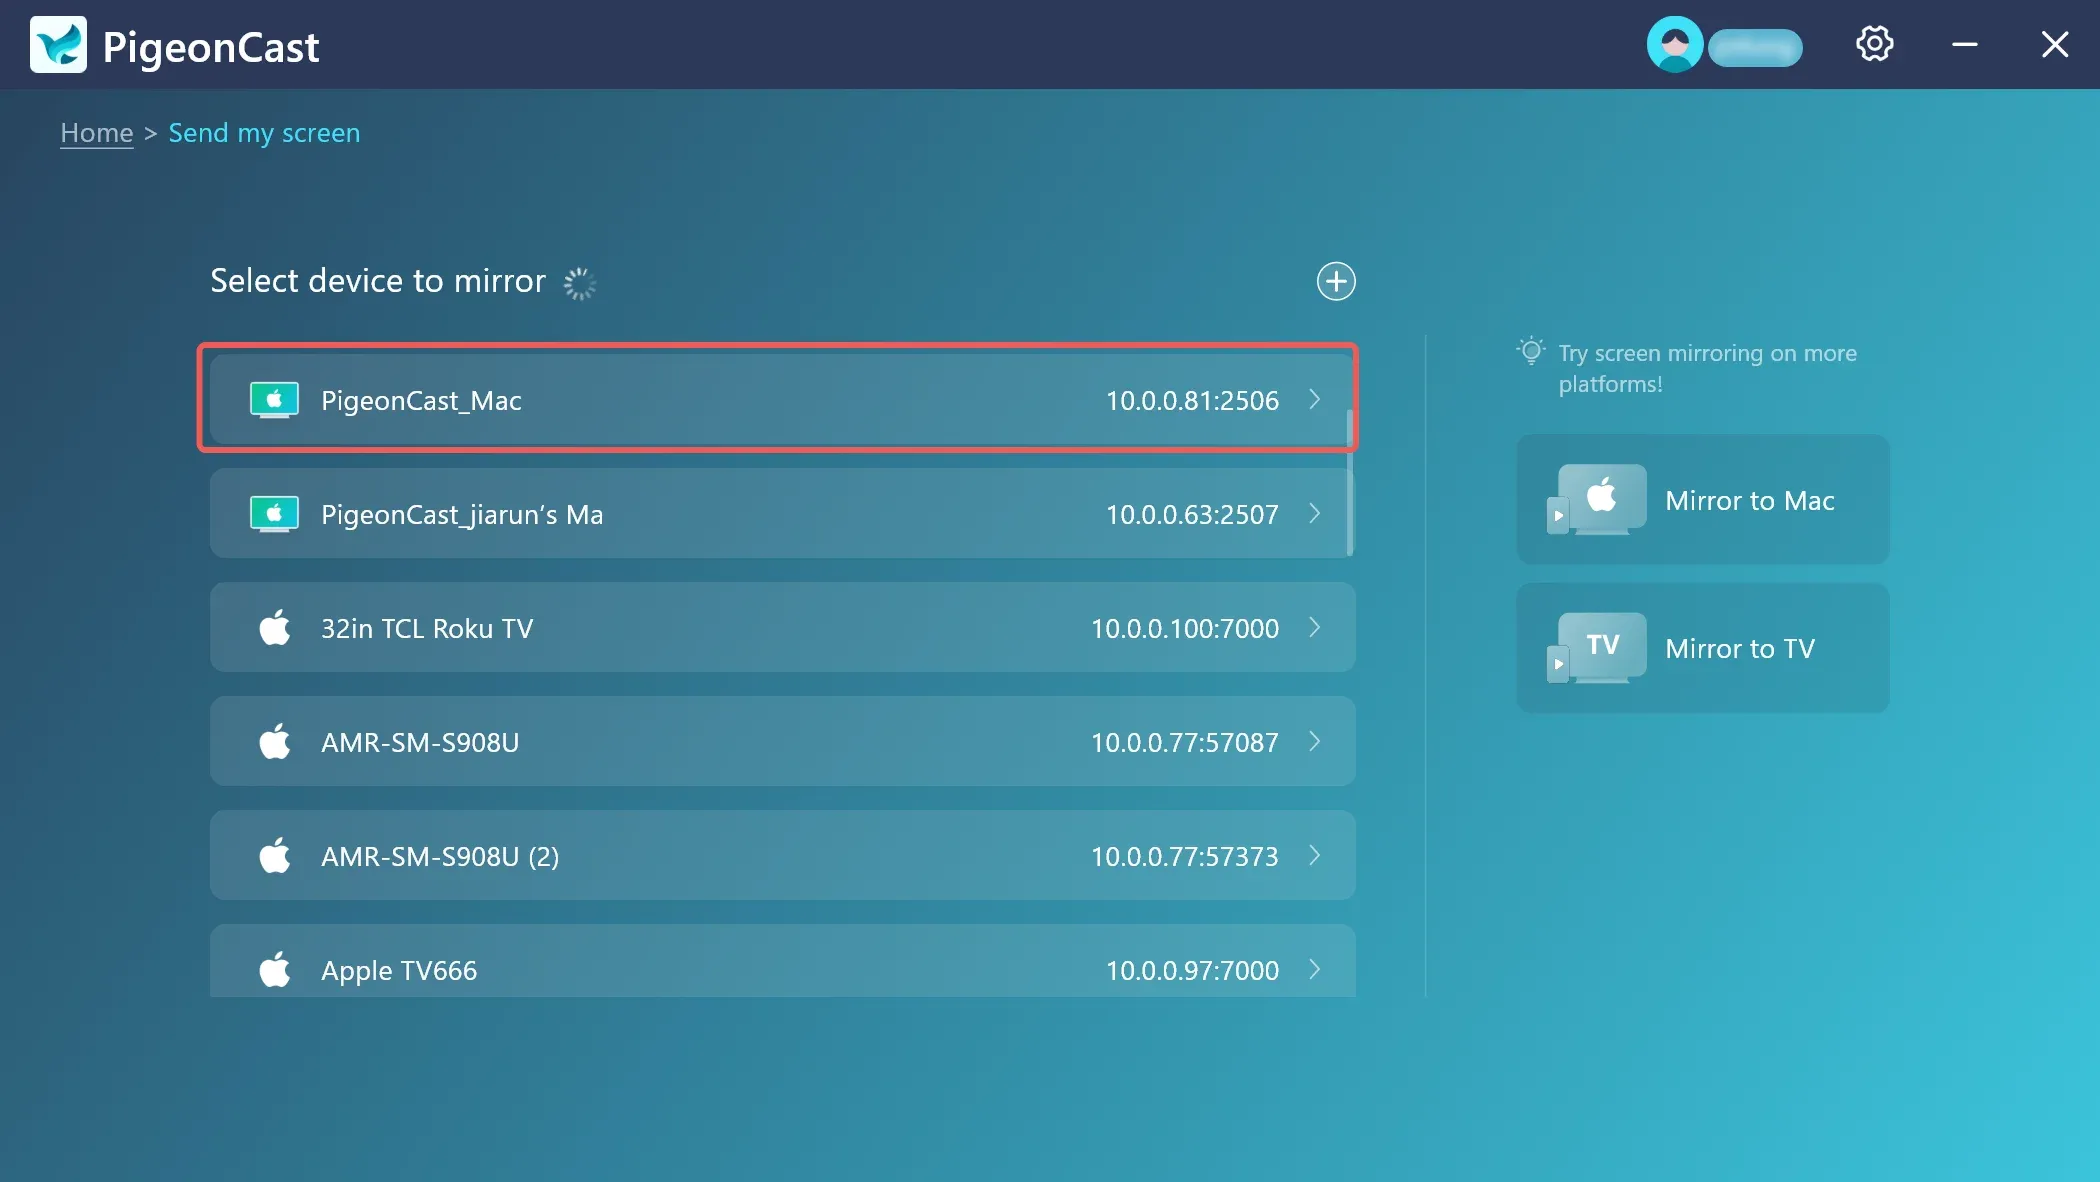Open the settings gear icon

coord(1874,44)
